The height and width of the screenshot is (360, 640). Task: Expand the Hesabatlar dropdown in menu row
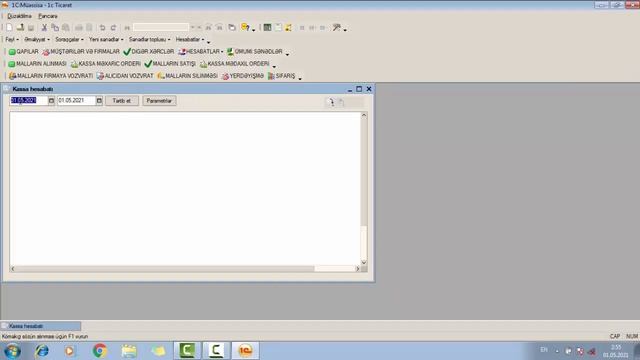tap(190, 40)
